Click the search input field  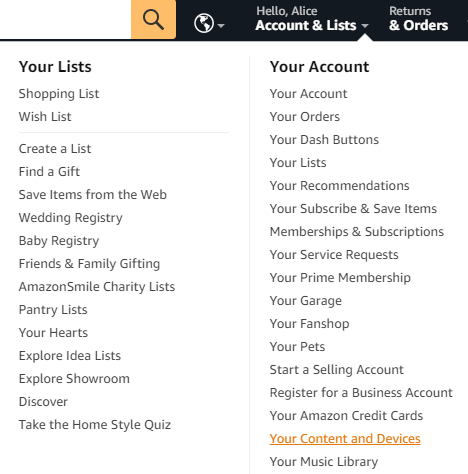[x=65, y=20]
